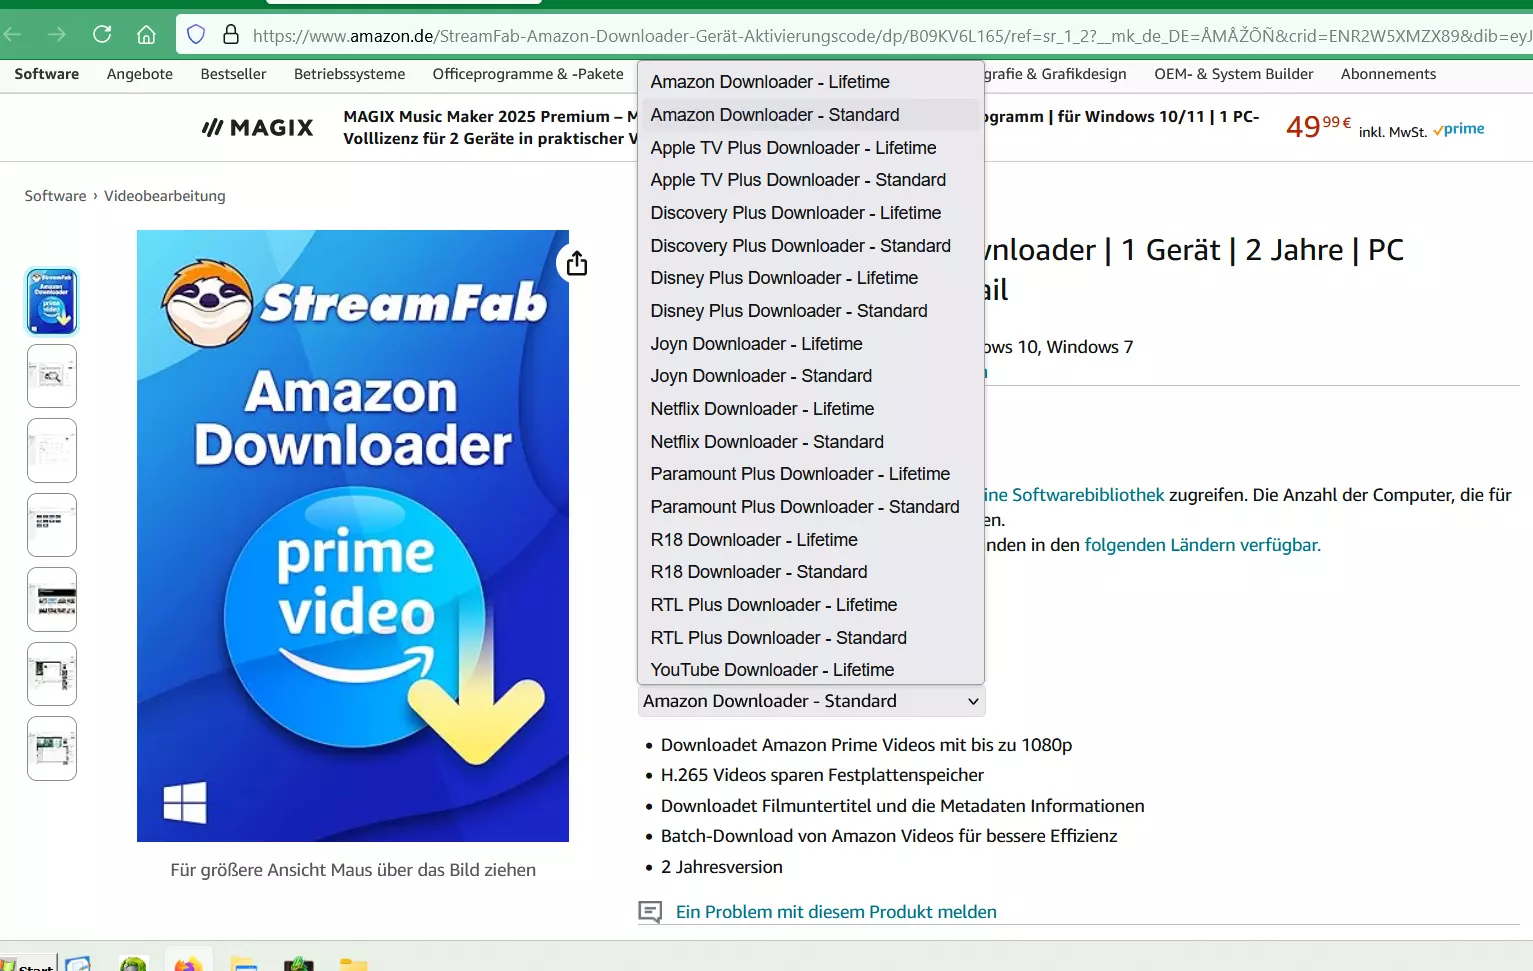The image size is (1533, 971).
Task: Collapse the edition select box showing Amazon Downloader - Standard
Action: 811,701
